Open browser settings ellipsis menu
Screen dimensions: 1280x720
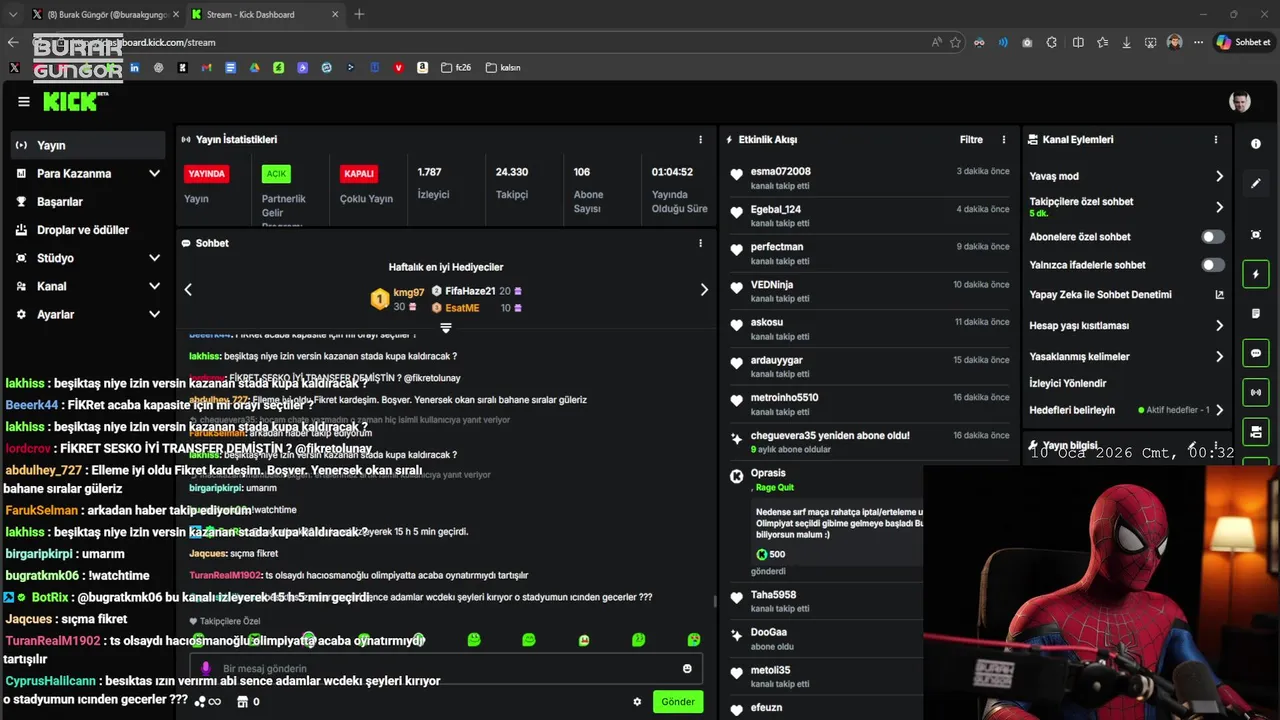coord(1198,42)
